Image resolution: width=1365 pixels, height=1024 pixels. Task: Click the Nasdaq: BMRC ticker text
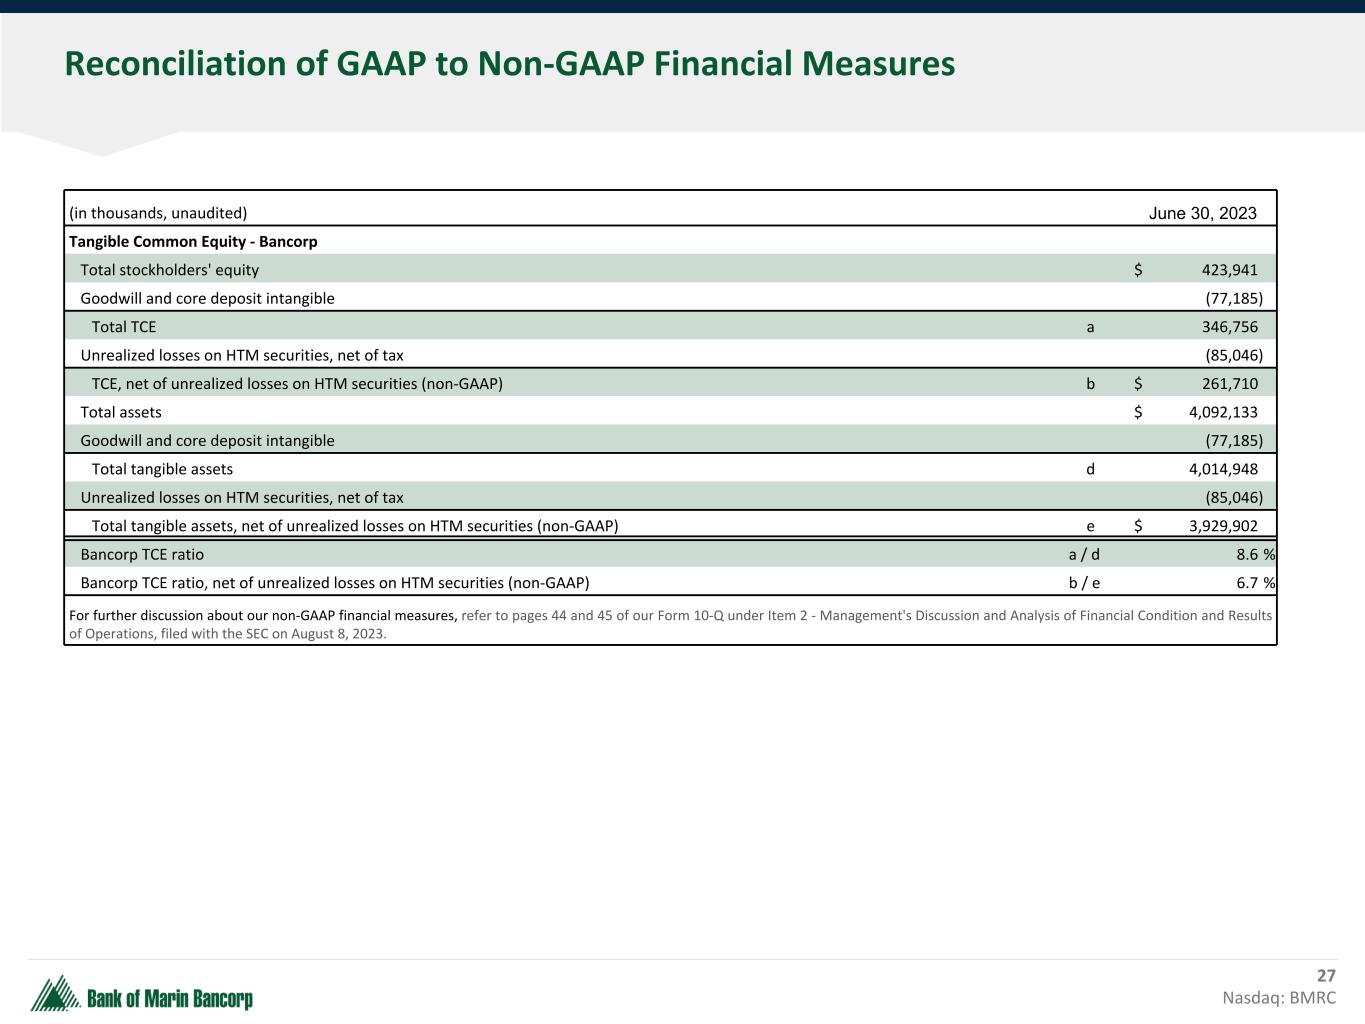(1278, 998)
